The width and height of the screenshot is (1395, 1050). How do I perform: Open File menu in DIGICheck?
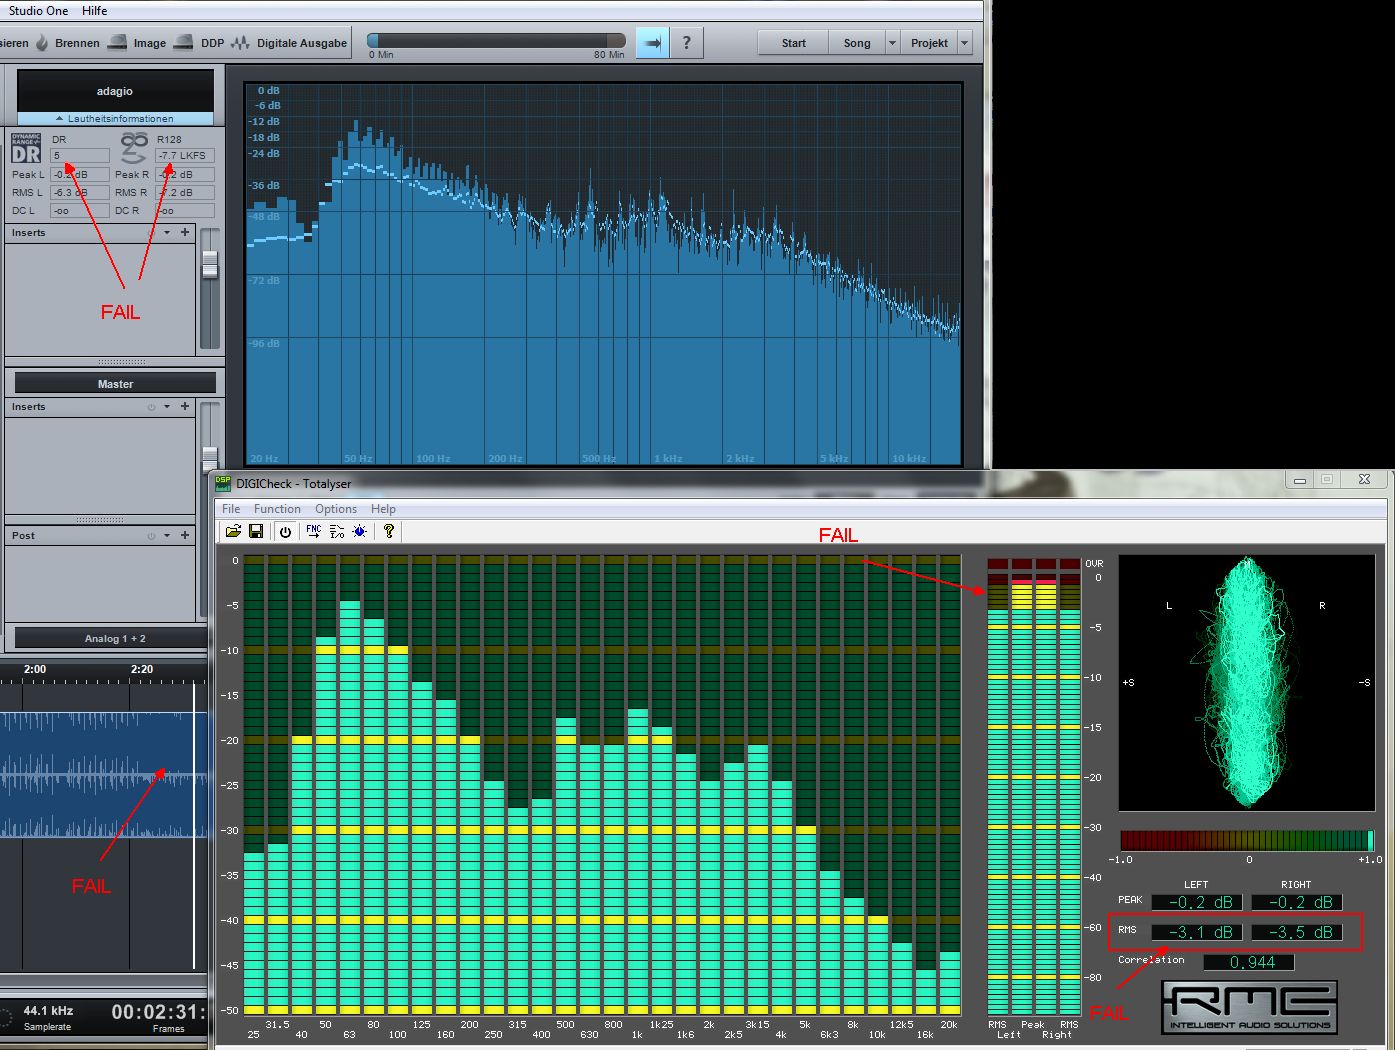click(231, 509)
